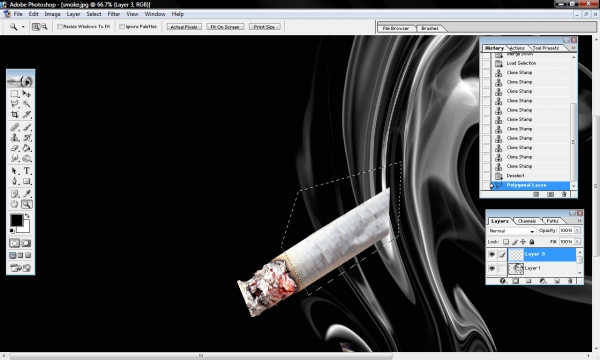
Task: Switch to Tool Presets tab
Action: pos(546,48)
